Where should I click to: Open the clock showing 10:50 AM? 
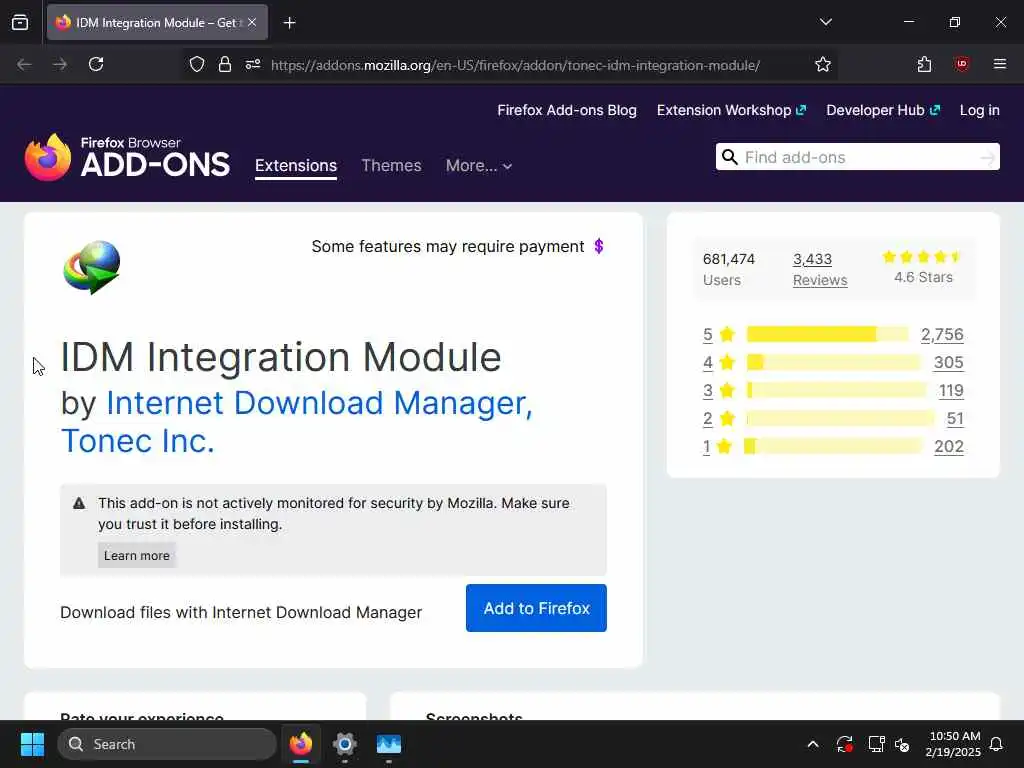click(x=953, y=744)
